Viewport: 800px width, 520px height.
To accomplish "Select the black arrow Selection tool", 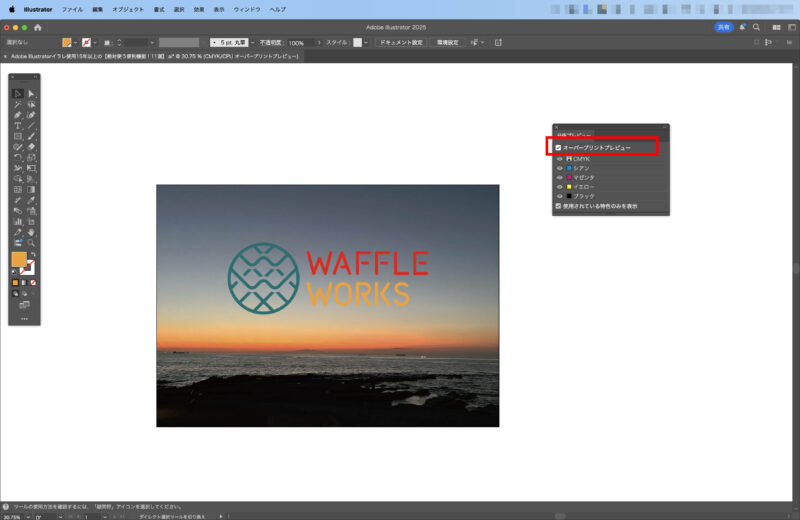I will point(18,94).
